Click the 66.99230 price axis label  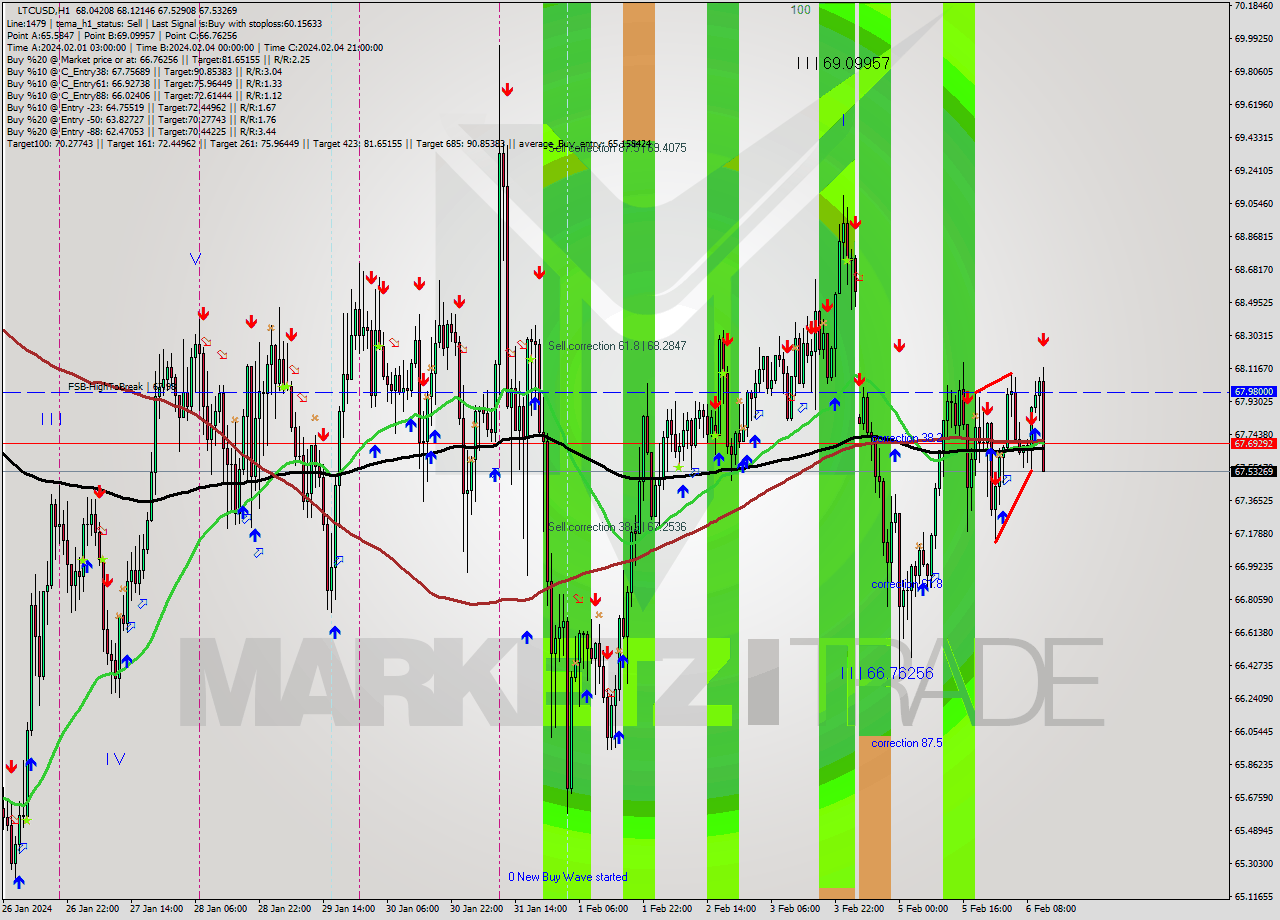tap(1253, 567)
